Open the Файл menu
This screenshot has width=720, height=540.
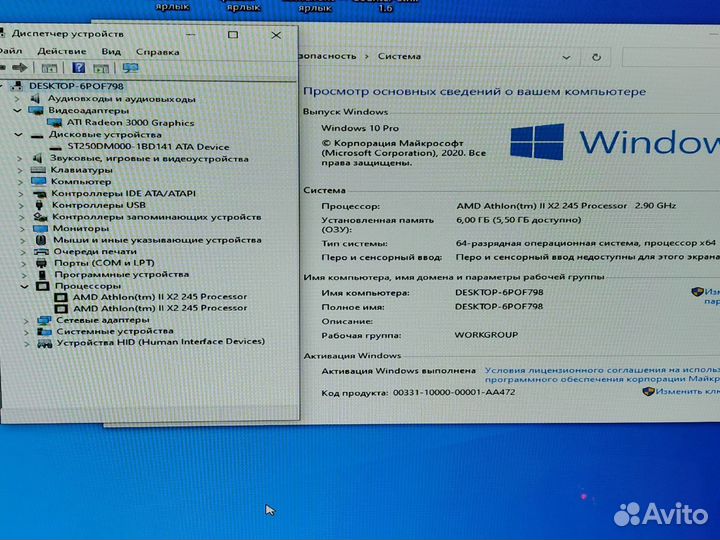tap(10, 51)
